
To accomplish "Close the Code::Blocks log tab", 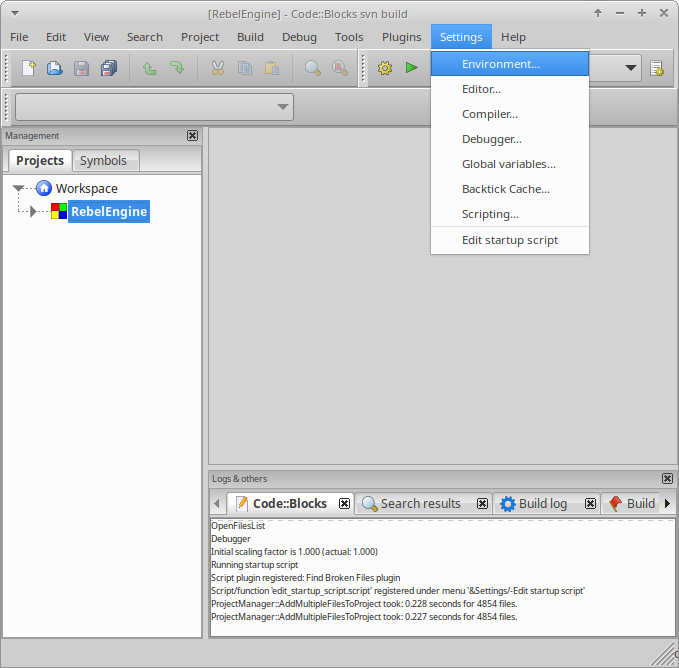I will [344, 503].
